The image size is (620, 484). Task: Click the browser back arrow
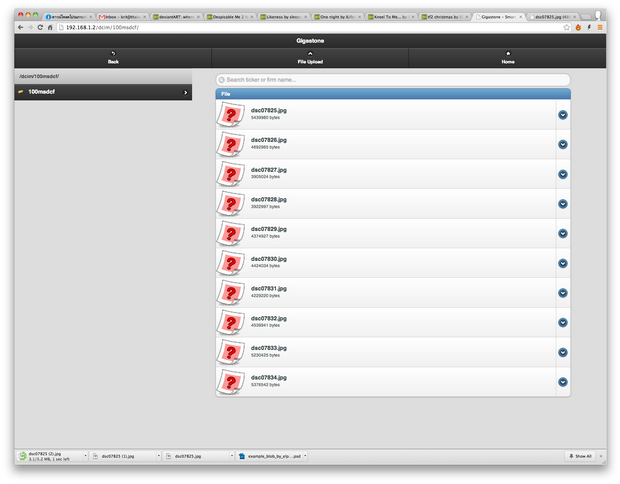pos(21,27)
